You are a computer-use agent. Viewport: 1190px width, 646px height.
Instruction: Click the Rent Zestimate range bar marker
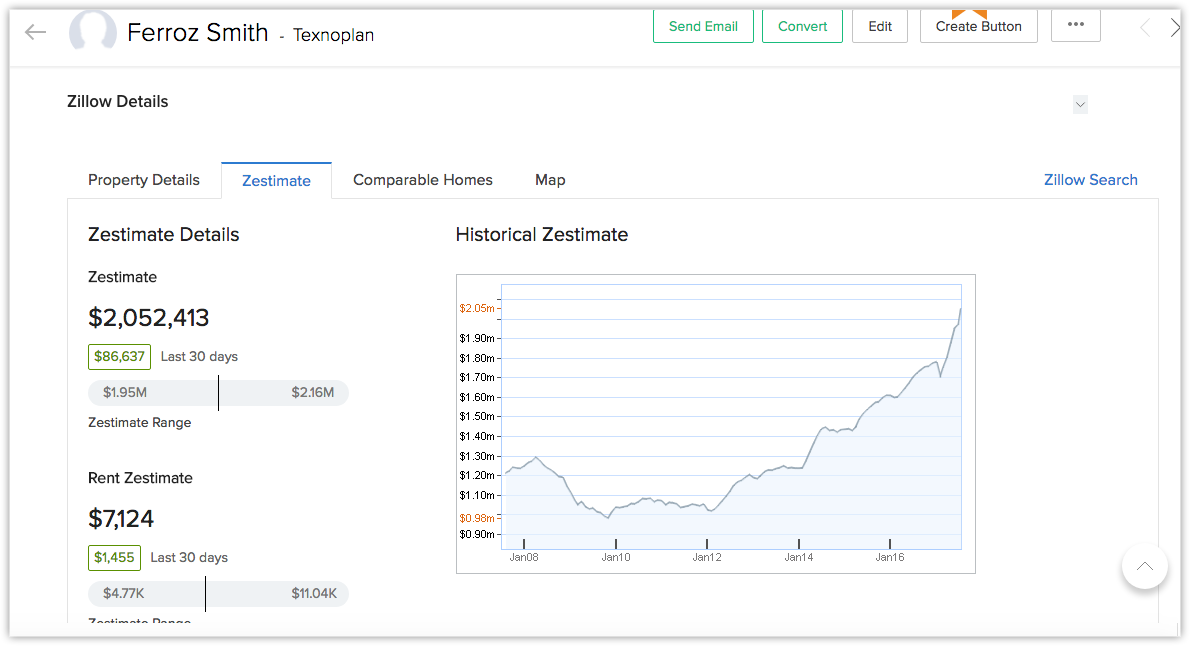(205, 594)
